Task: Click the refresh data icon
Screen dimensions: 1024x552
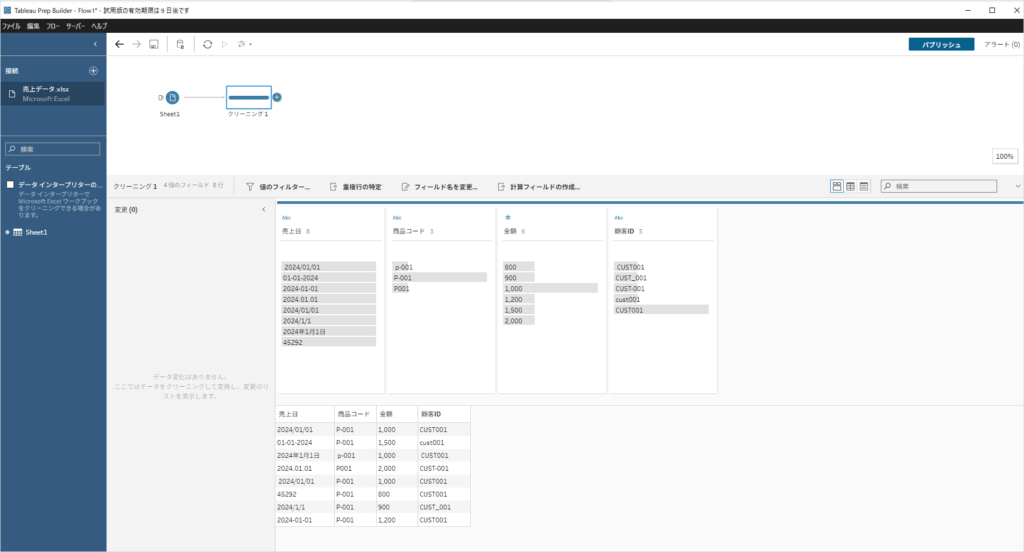Action: tap(207, 45)
